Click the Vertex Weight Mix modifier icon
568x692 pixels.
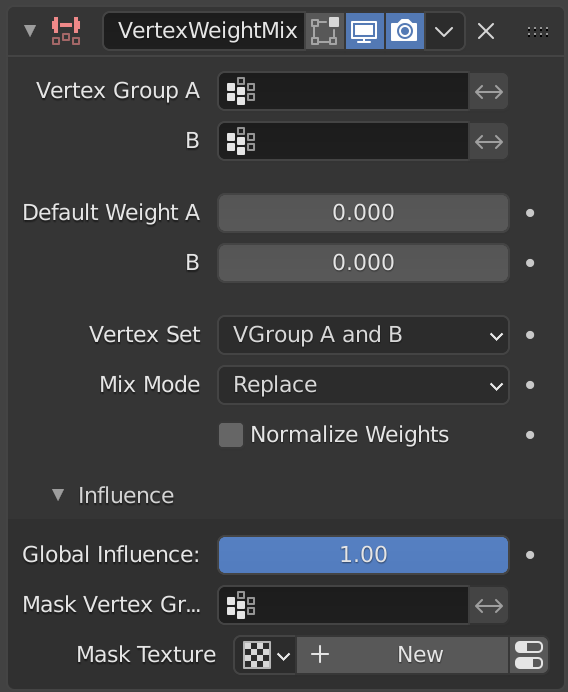point(66,31)
